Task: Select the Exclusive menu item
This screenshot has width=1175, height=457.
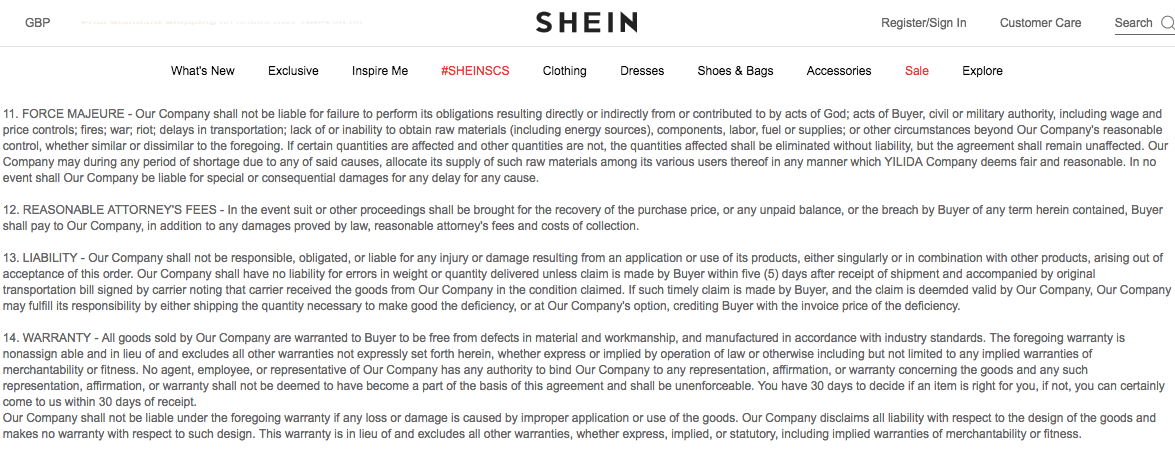Action: tap(293, 71)
